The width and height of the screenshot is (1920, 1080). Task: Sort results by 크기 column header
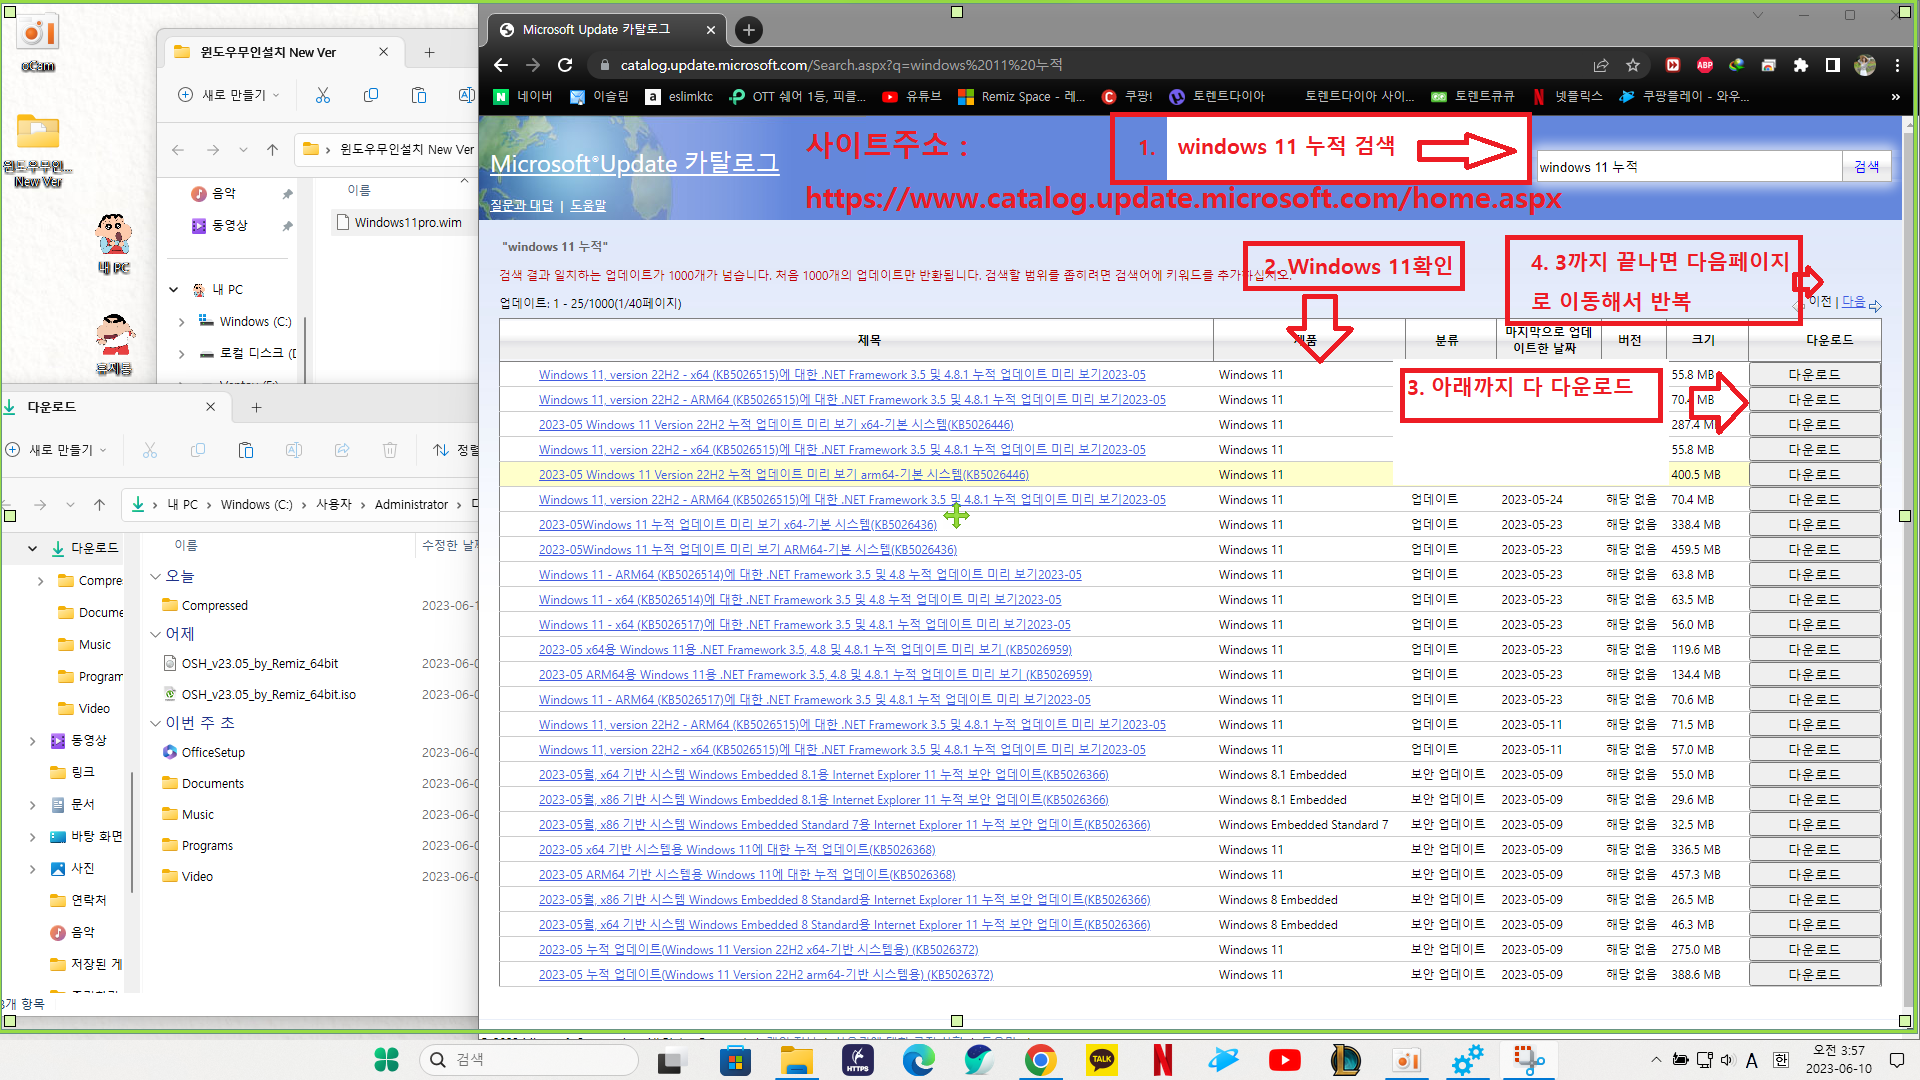[x=1703, y=340]
